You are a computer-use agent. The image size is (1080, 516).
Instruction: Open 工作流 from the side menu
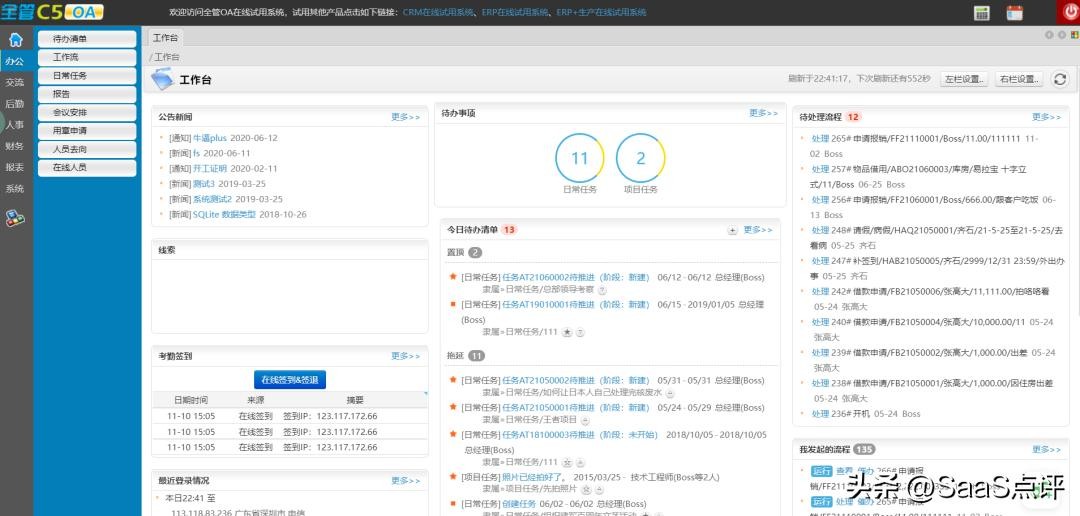87,57
